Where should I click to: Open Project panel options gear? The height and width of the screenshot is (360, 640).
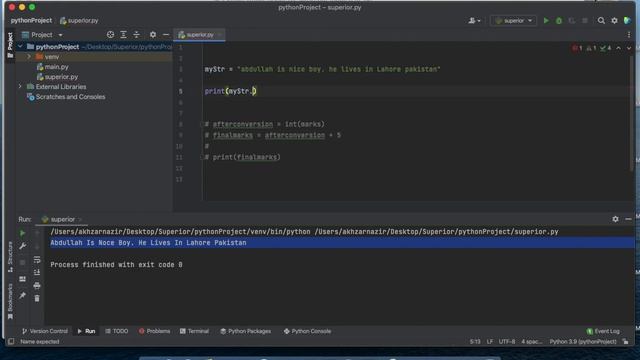point(153,35)
